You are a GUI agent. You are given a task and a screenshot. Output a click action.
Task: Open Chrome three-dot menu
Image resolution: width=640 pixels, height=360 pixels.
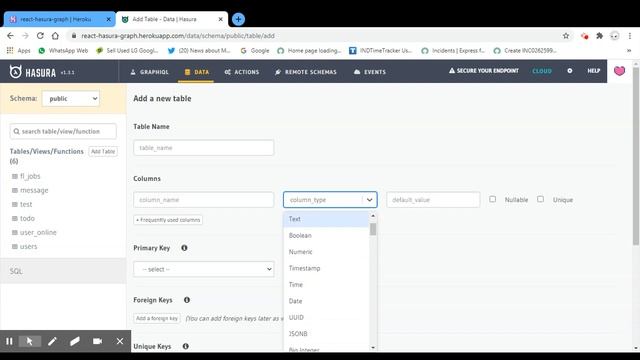click(x=630, y=36)
